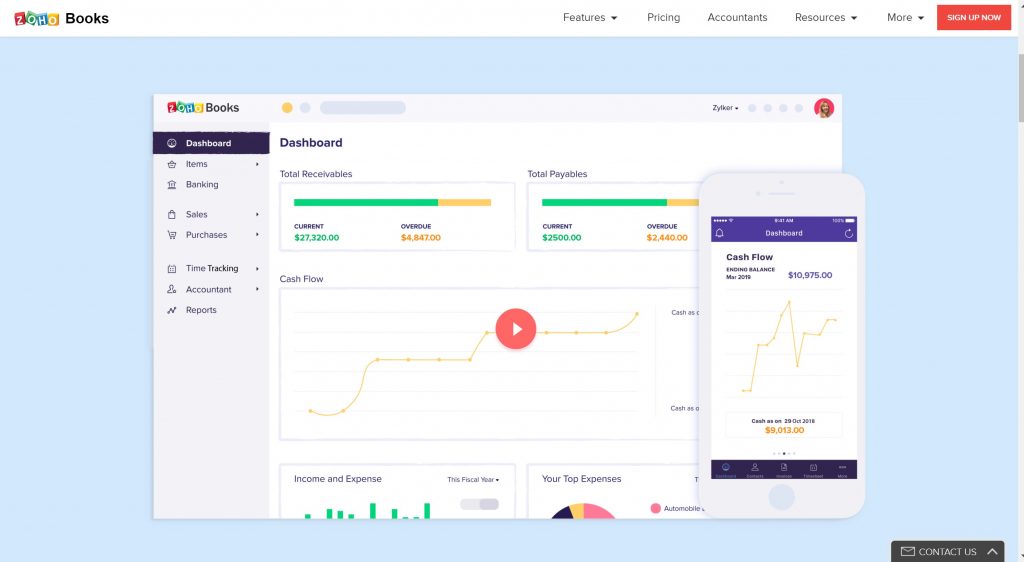
Task: Expand the Resources dropdown menu
Action: tap(825, 18)
